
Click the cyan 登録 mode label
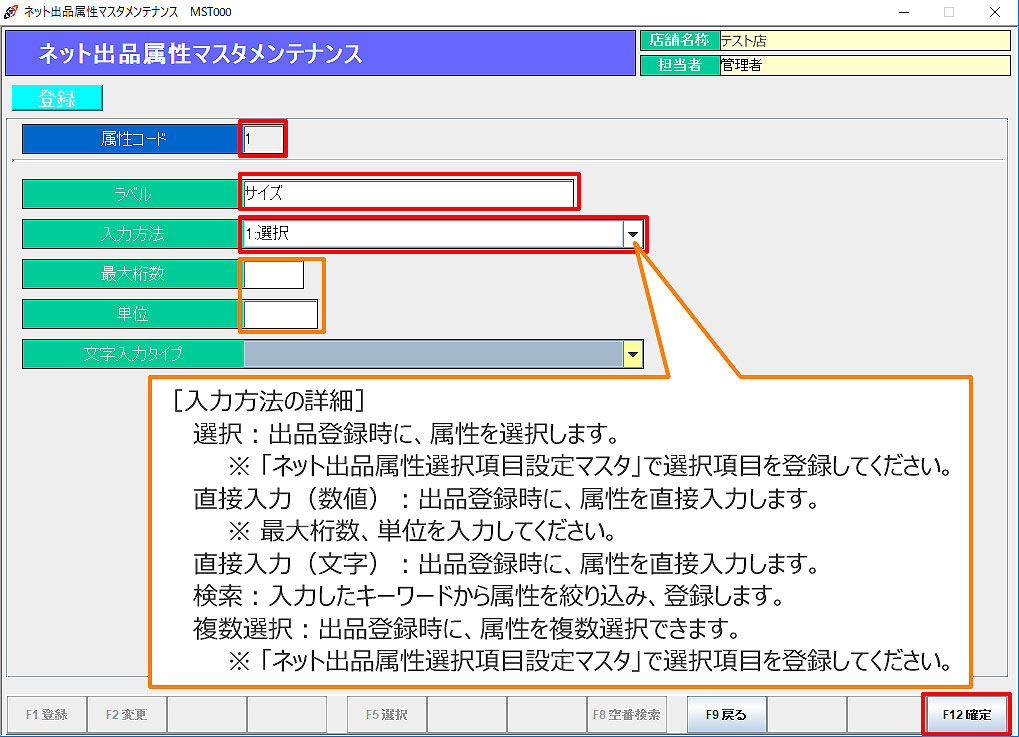57,98
